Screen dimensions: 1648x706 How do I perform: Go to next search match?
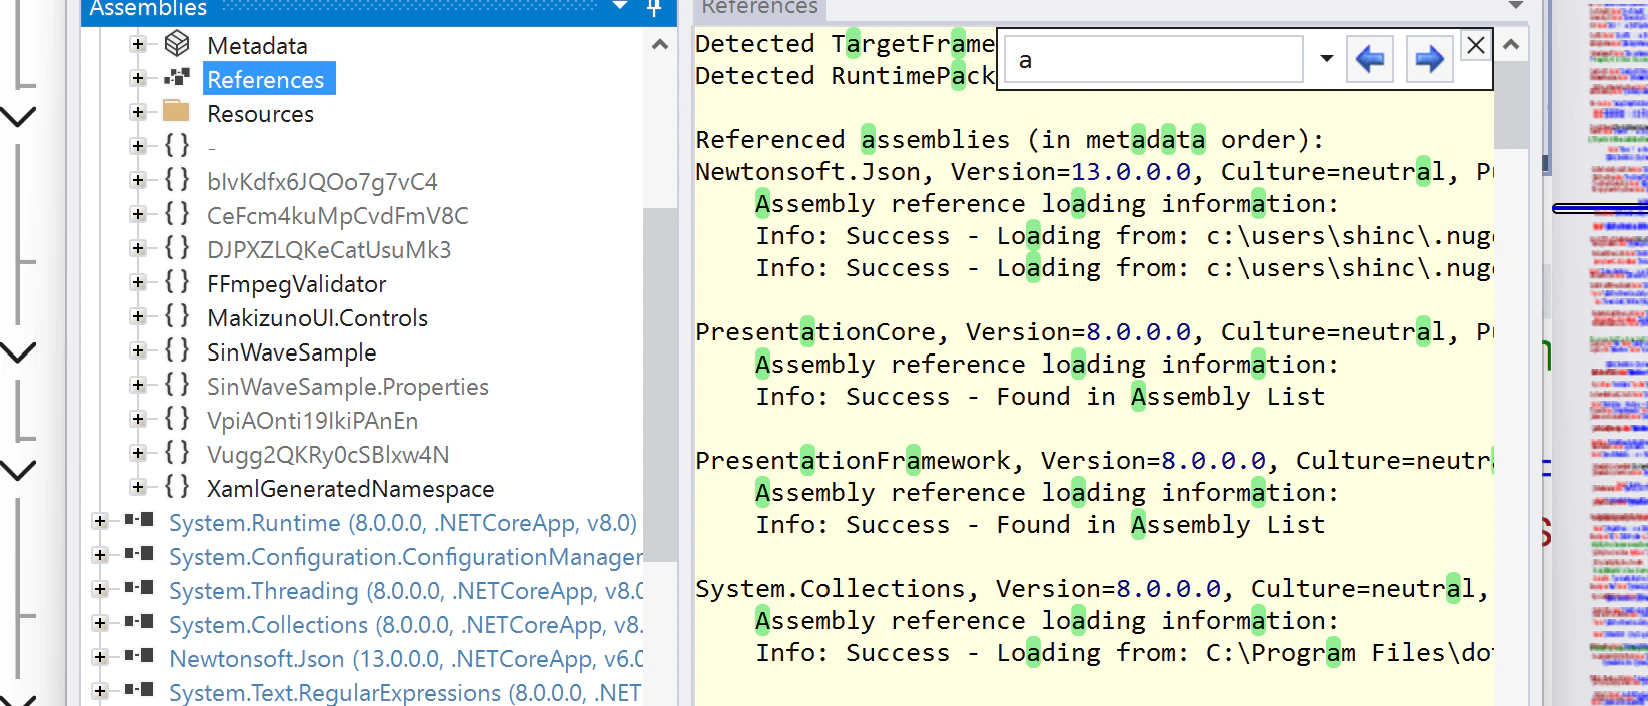[x=1430, y=59]
